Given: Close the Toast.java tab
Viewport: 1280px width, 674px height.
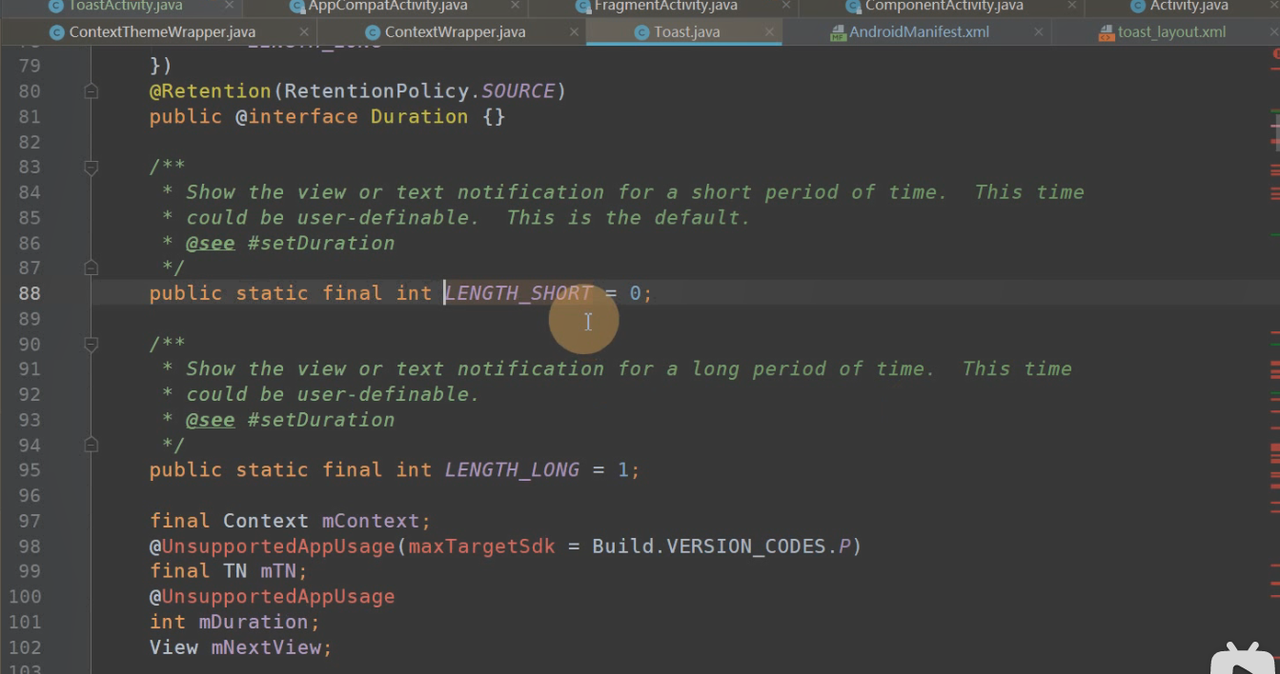Looking at the screenshot, I should [x=769, y=32].
